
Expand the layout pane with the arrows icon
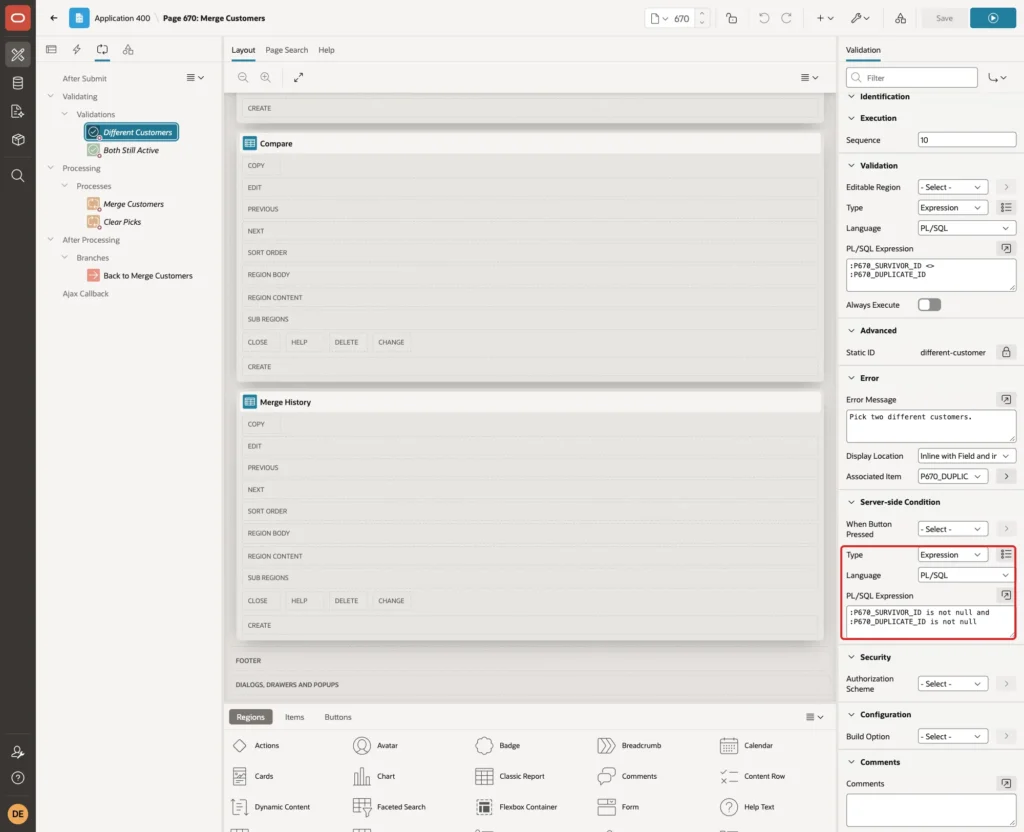click(298, 77)
